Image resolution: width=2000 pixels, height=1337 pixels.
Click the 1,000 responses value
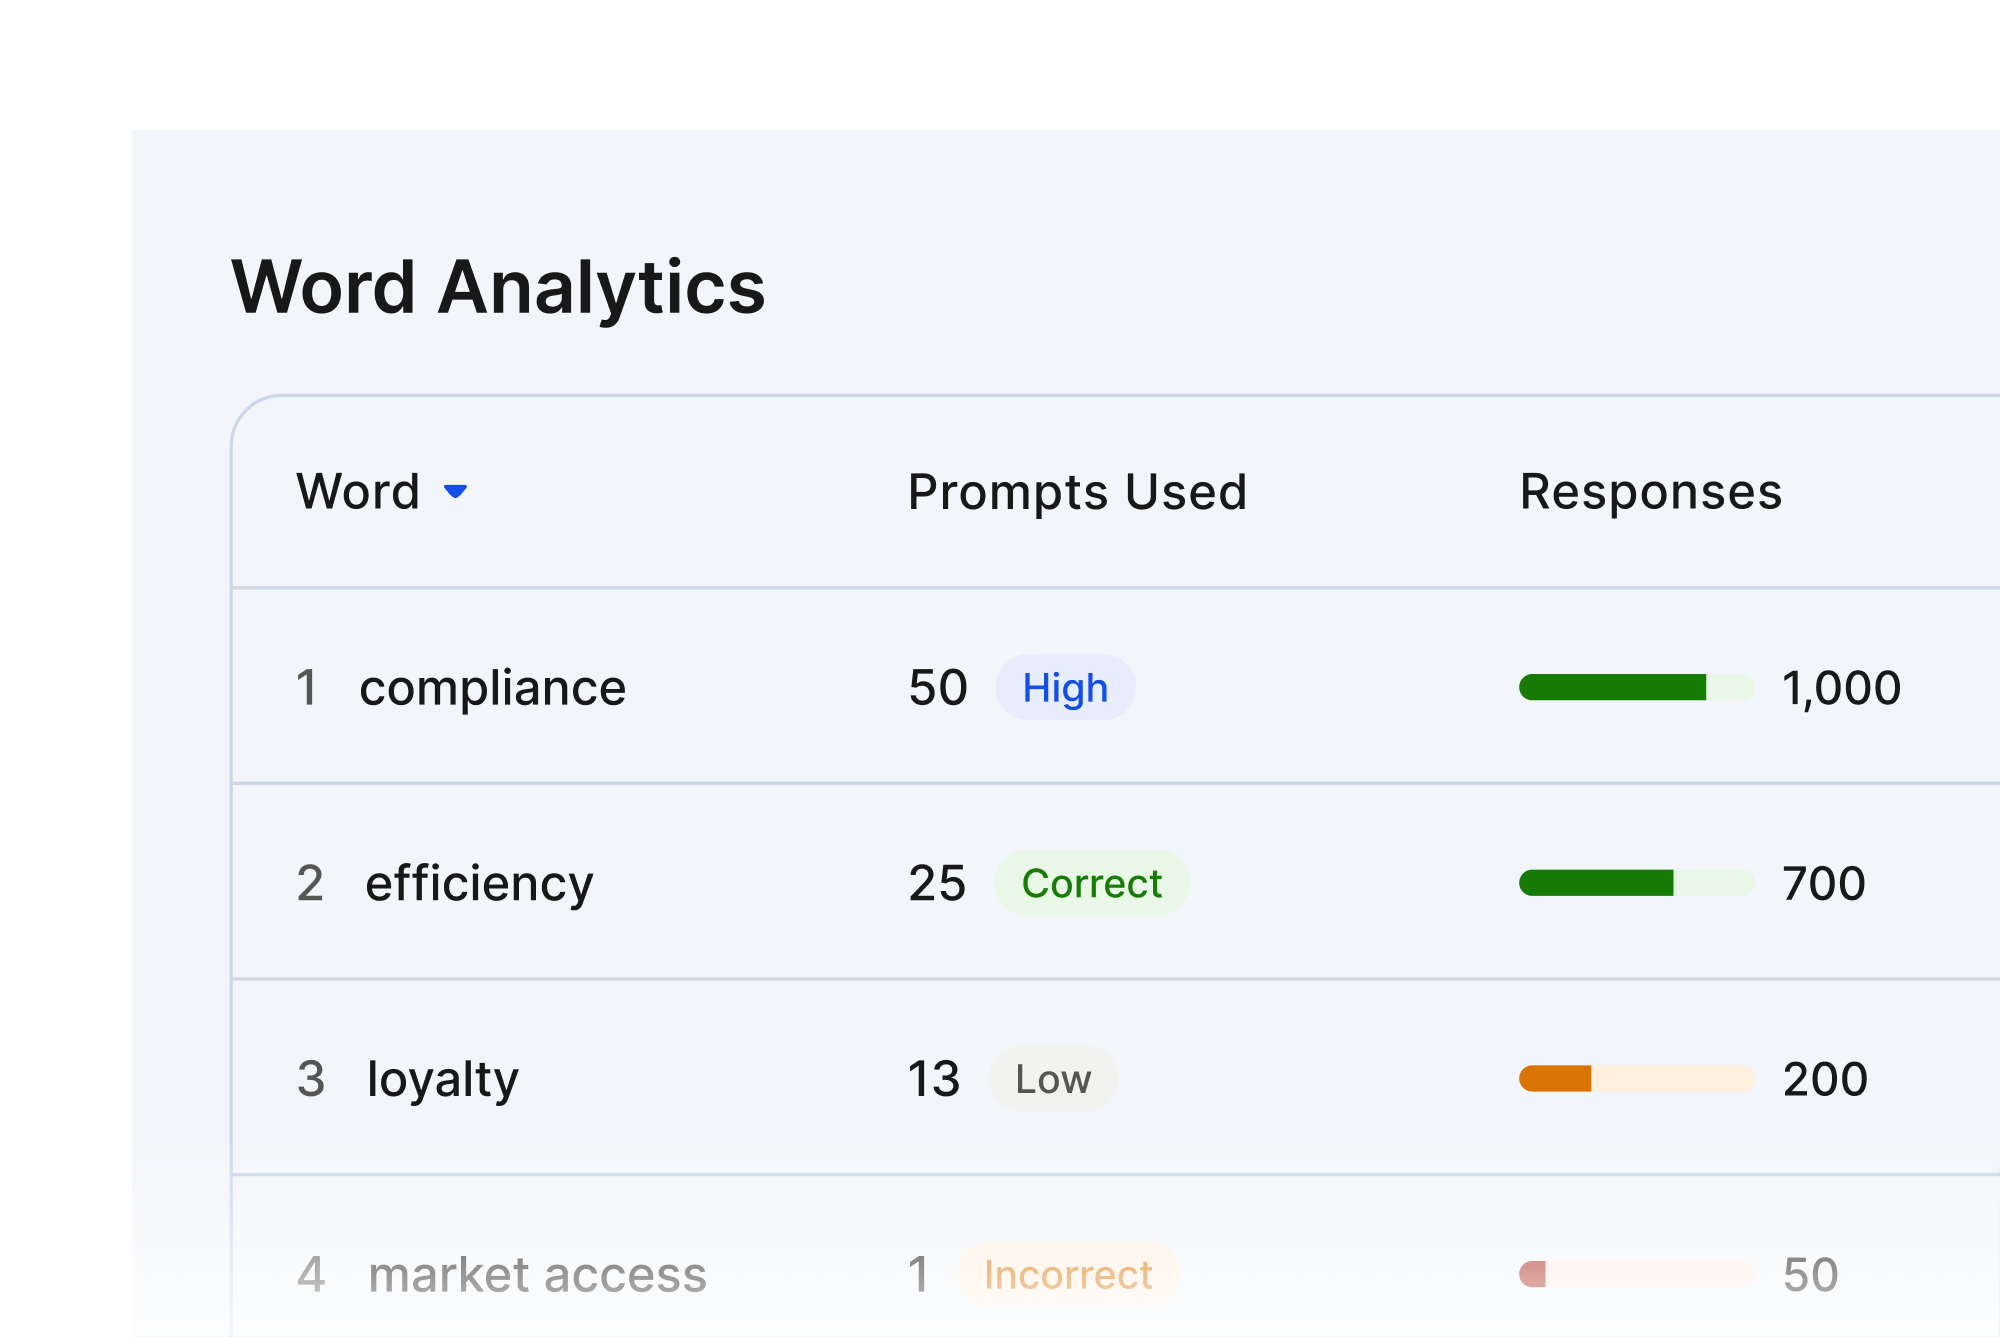(1841, 688)
